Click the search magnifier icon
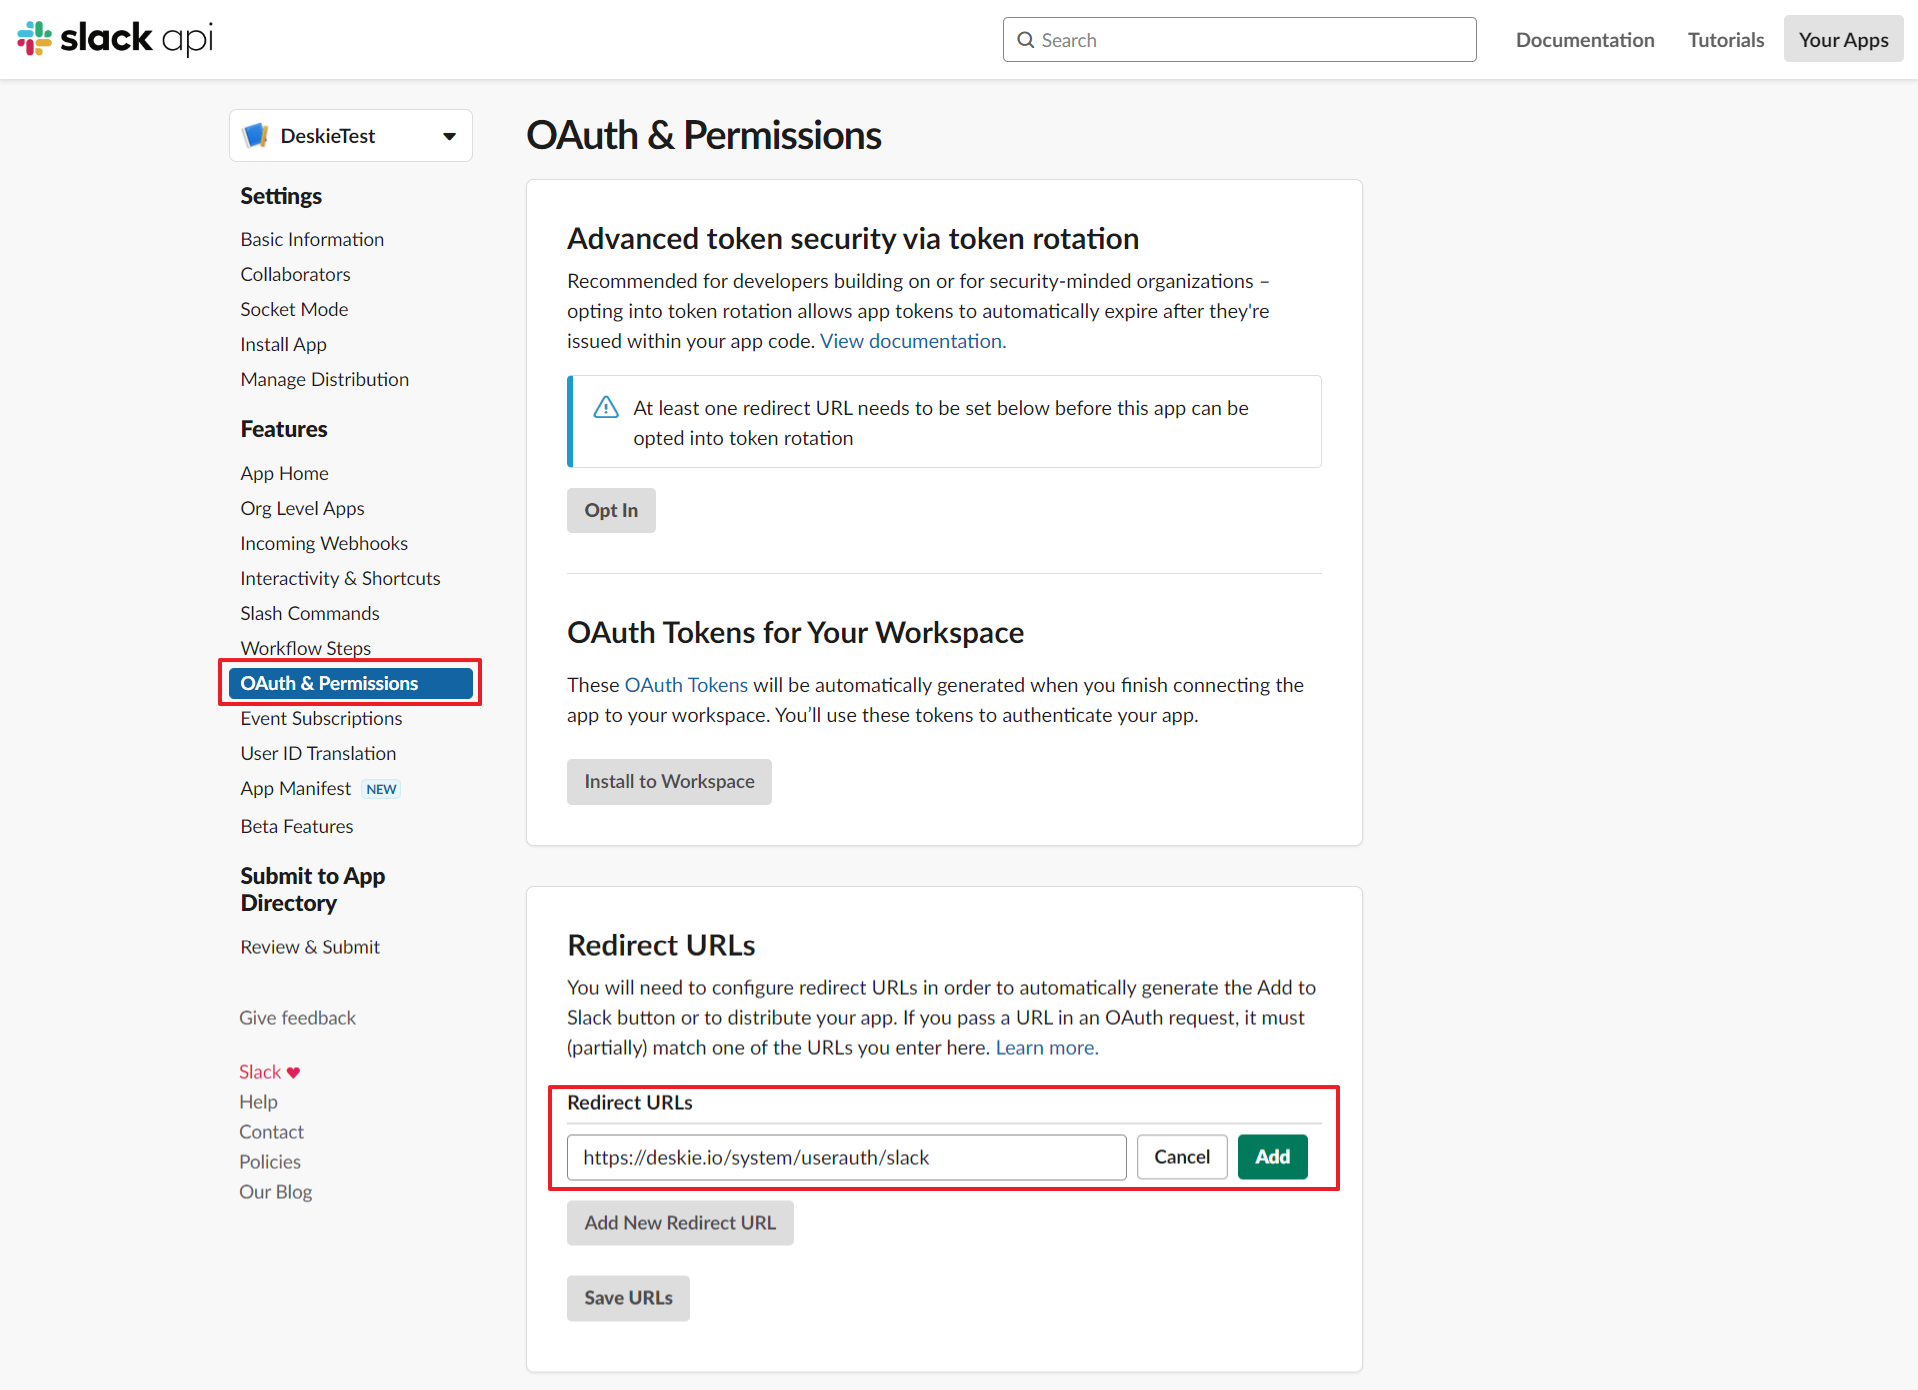This screenshot has width=1918, height=1390. coord(1025,40)
